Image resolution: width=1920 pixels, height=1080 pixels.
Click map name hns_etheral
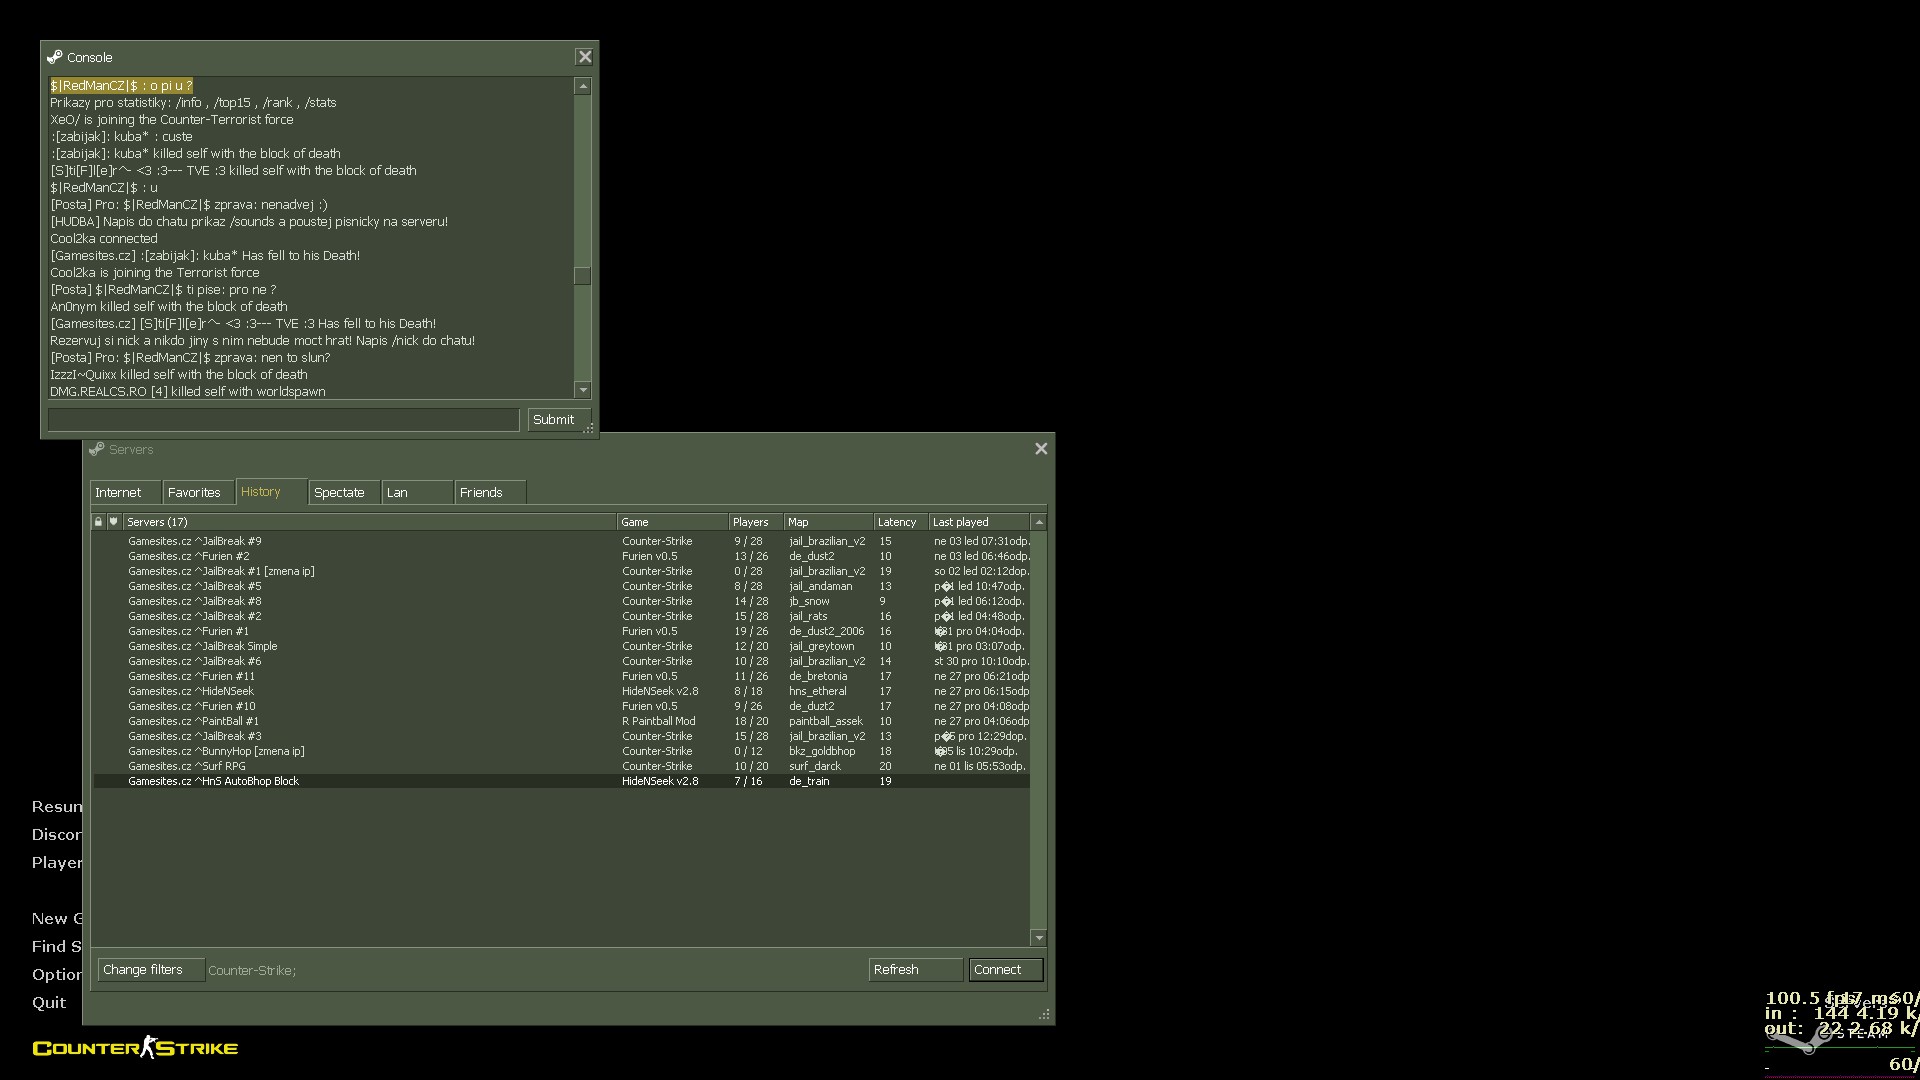(x=817, y=691)
